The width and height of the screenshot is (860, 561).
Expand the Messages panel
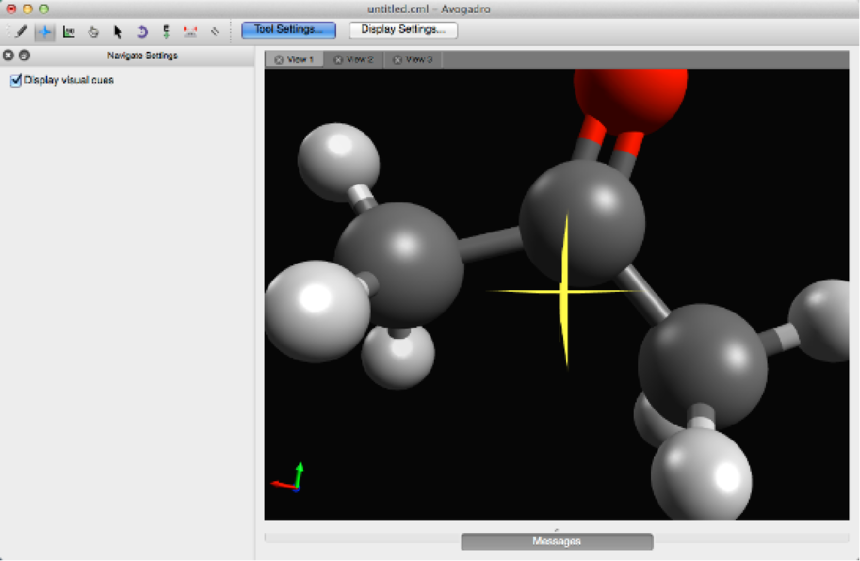(x=557, y=541)
